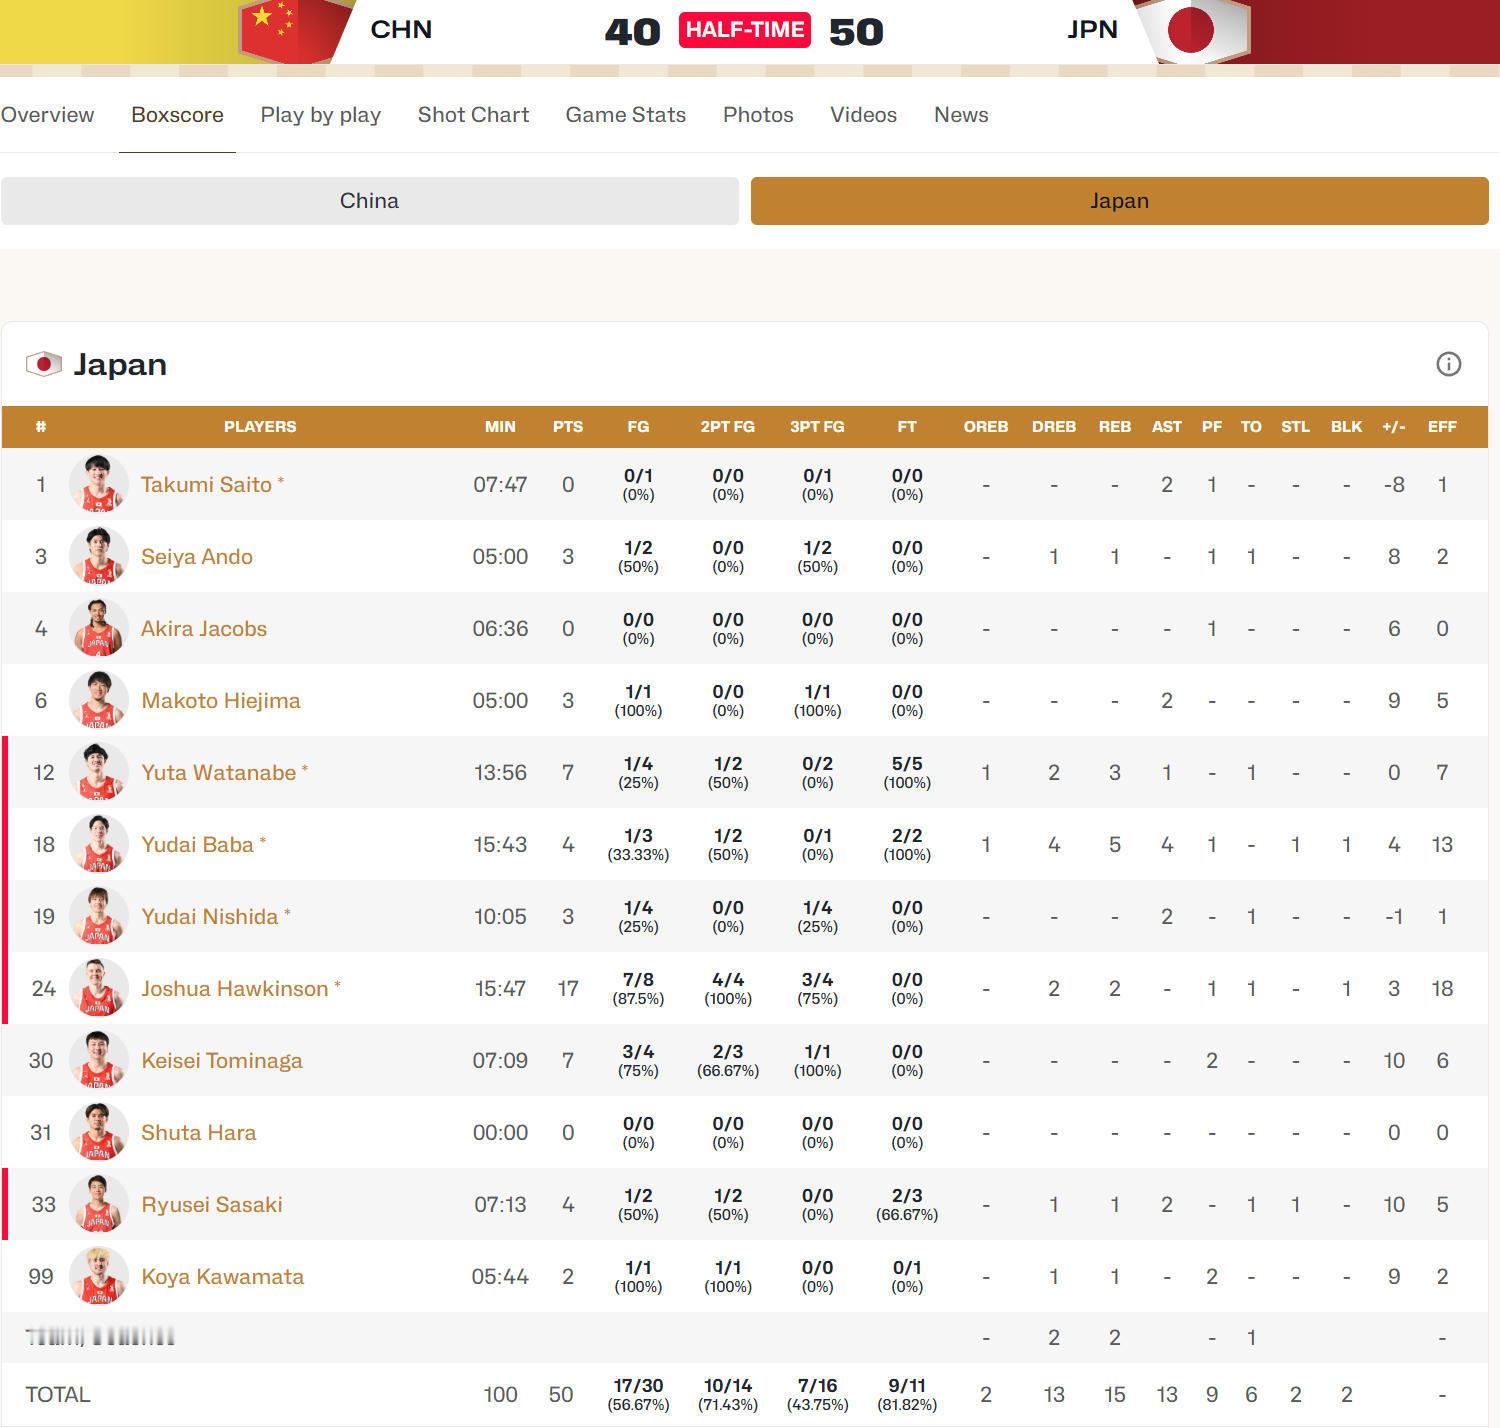Open the News tab
Image resolution: width=1500 pixels, height=1428 pixels.
point(961,115)
